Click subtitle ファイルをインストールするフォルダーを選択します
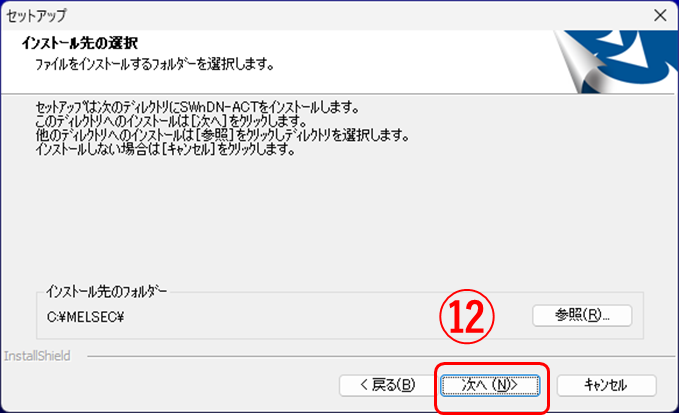The width and height of the screenshot is (679, 415). pos(155,65)
